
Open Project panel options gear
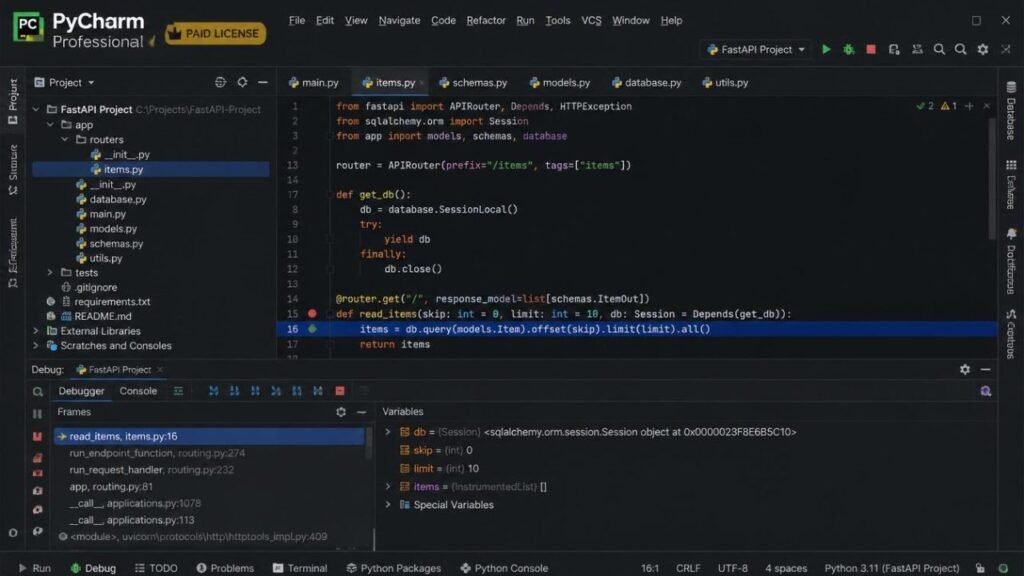coord(242,82)
